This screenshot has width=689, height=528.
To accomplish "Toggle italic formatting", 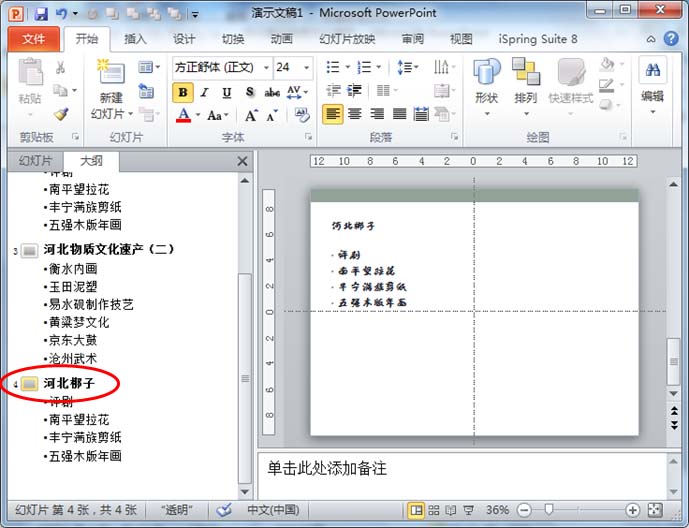I will [x=204, y=92].
